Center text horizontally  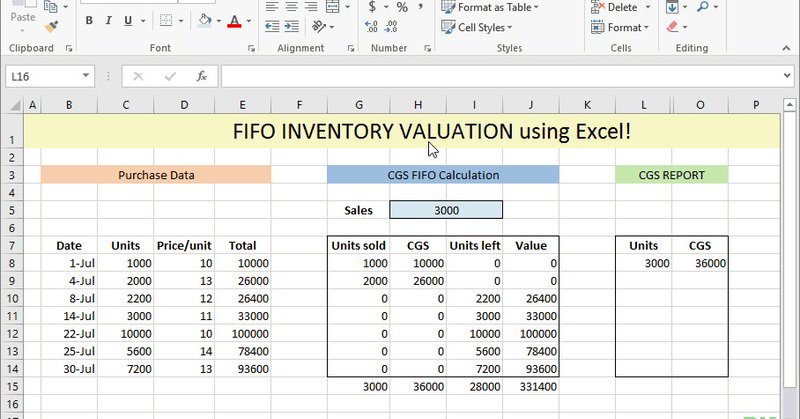291,7
